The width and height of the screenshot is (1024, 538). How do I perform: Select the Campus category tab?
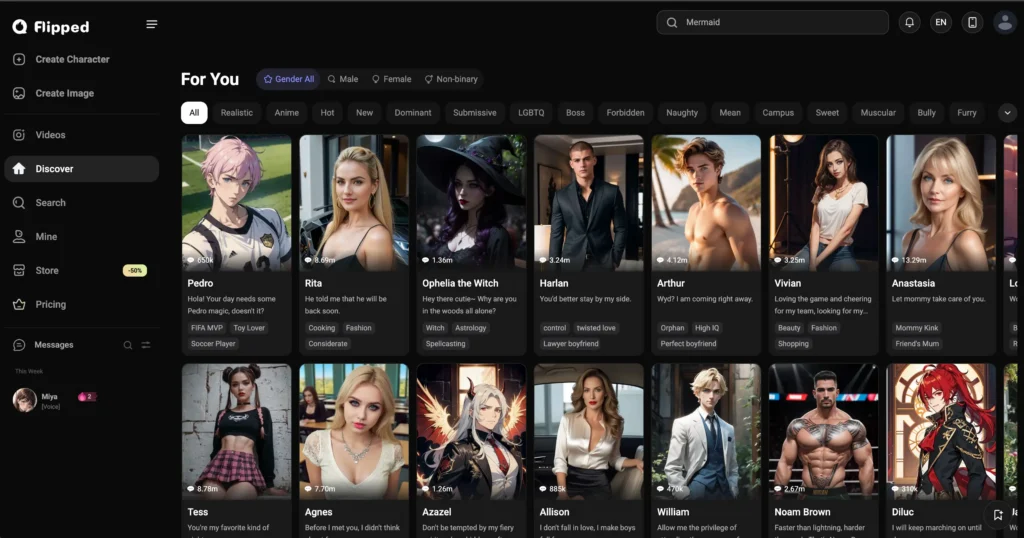click(778, 112)
